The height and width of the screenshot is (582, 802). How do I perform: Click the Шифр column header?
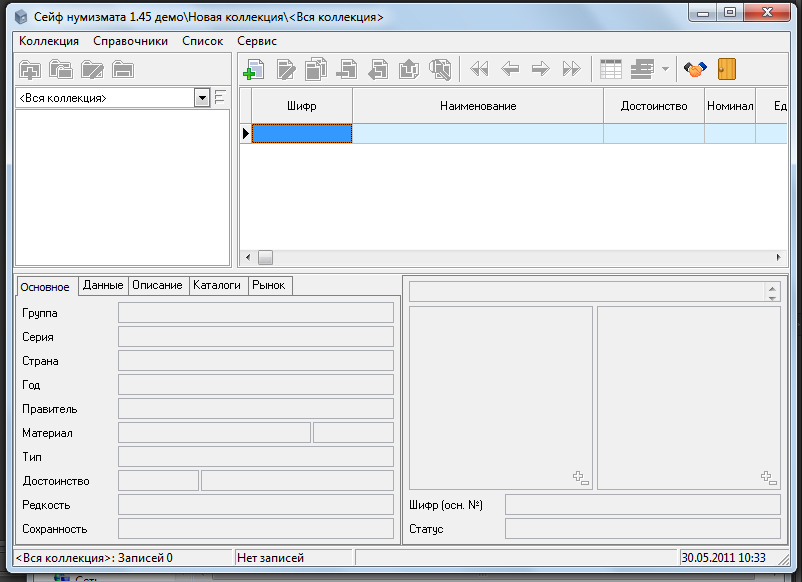[301, 106]
